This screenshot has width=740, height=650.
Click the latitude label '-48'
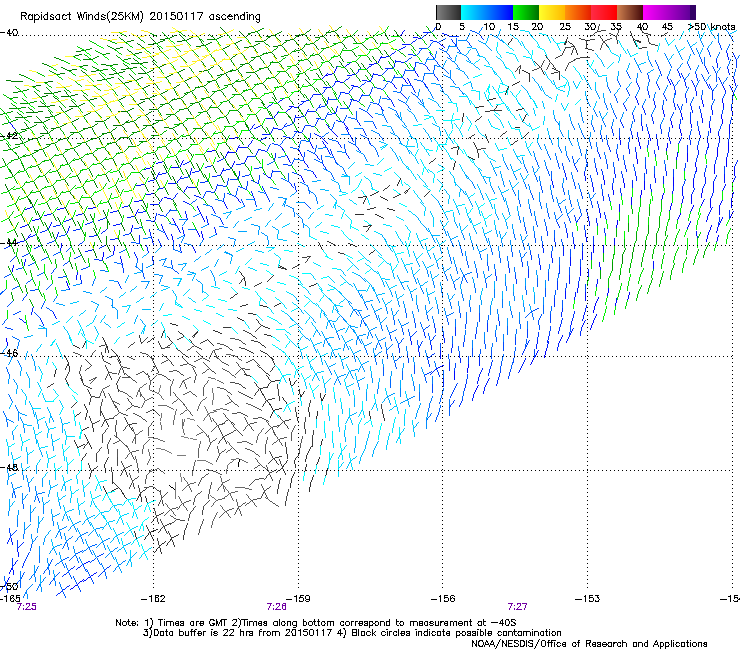pyautogui.click(x=9, y=467)
